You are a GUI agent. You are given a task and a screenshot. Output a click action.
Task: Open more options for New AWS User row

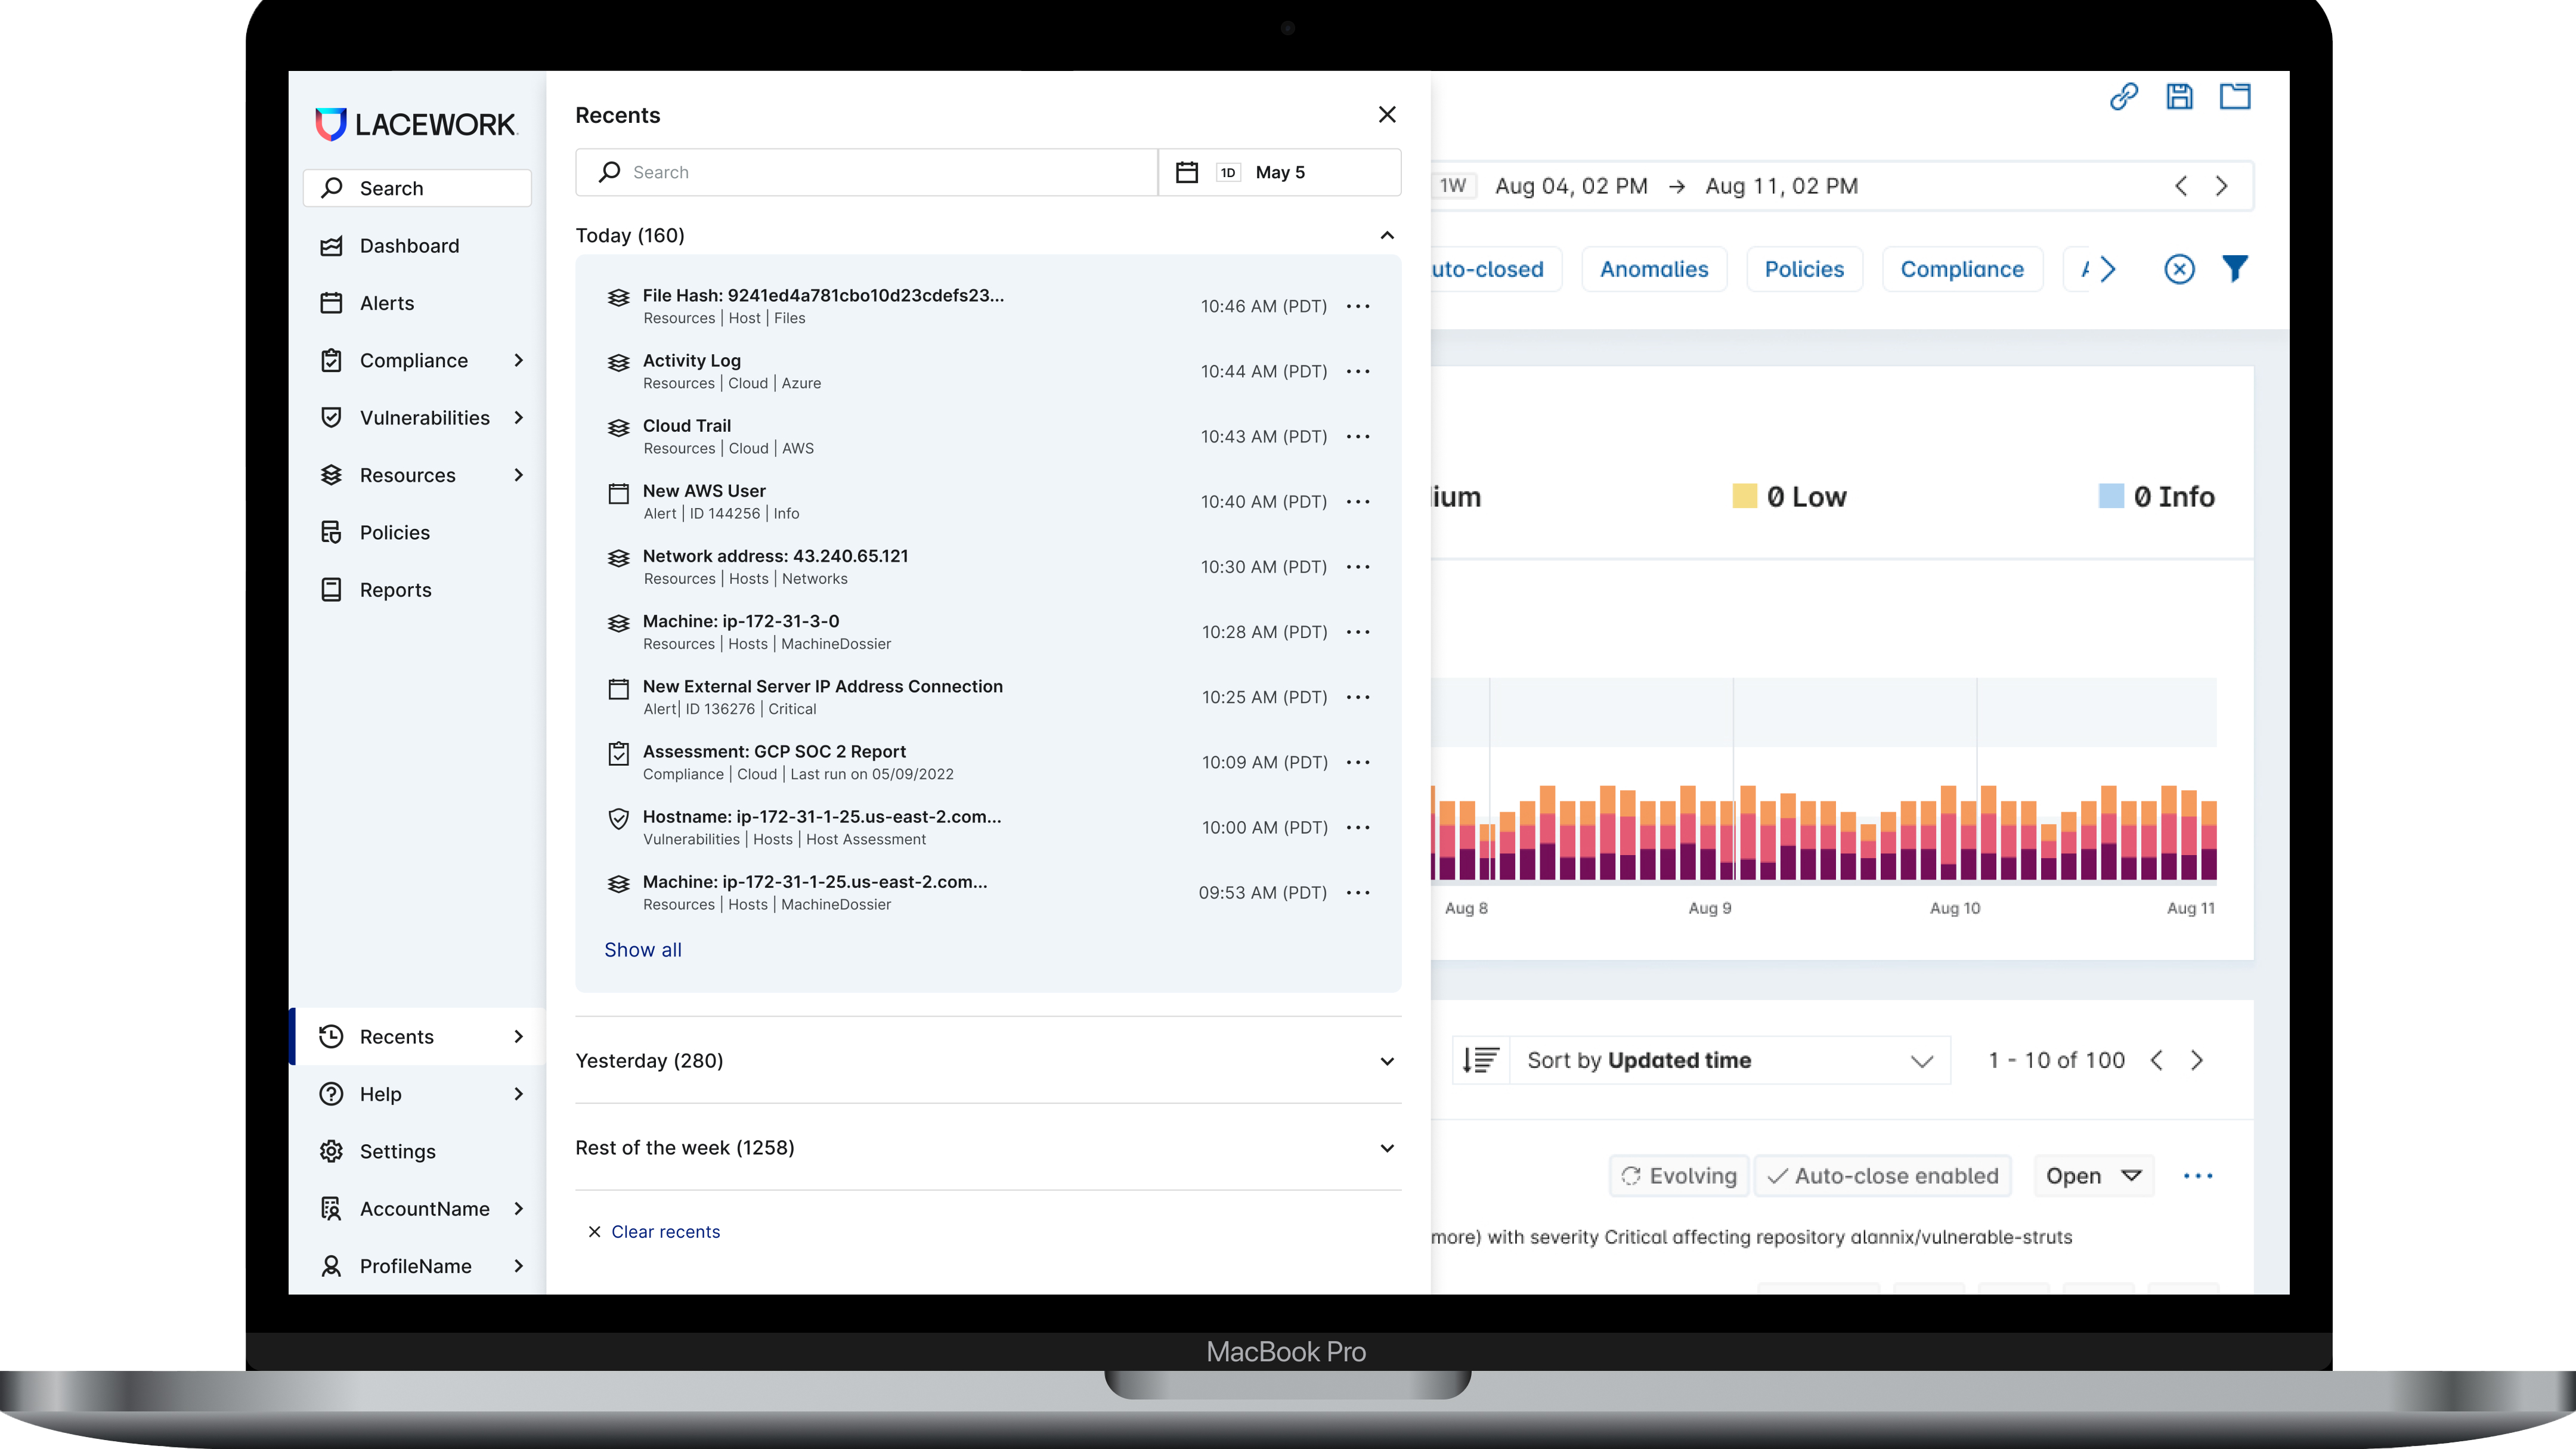point(1358,501)
